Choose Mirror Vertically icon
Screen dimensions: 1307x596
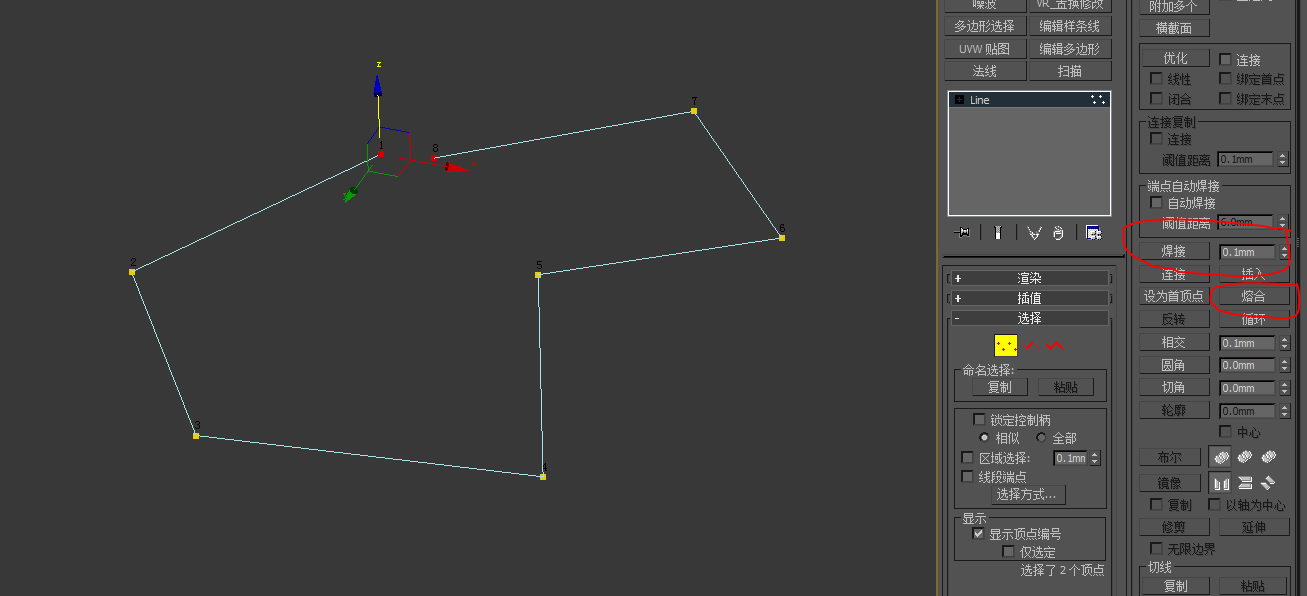(x=1245, y=482)
